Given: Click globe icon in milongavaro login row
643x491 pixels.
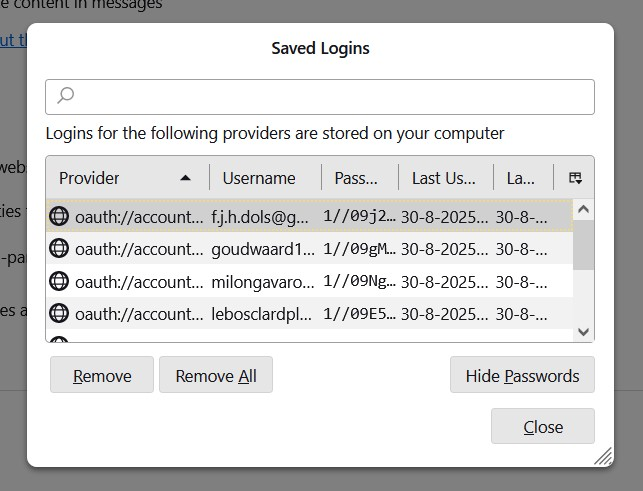Looking at the screenshot, I should point(59,281).
